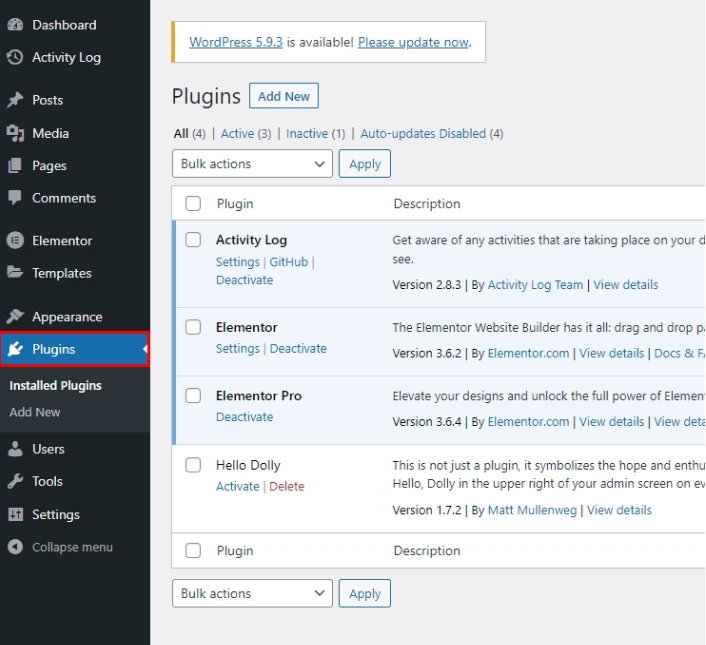Click the top Apply button
The height and width of the screenshot is (645, 706).
coord(365,164)
